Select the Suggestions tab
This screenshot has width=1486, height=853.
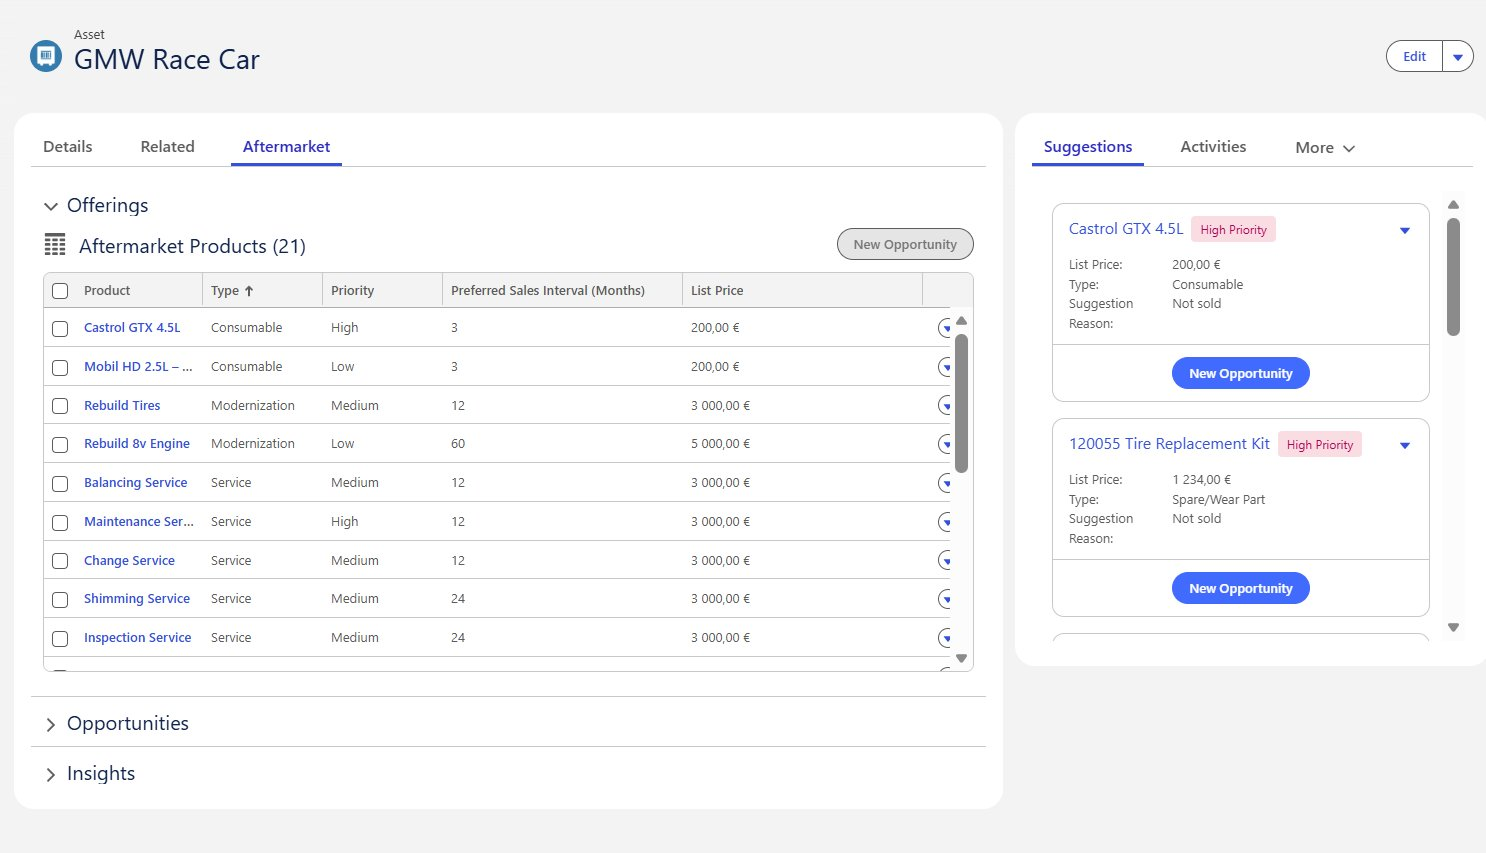pyautogui.click(x=1088, y=147)
